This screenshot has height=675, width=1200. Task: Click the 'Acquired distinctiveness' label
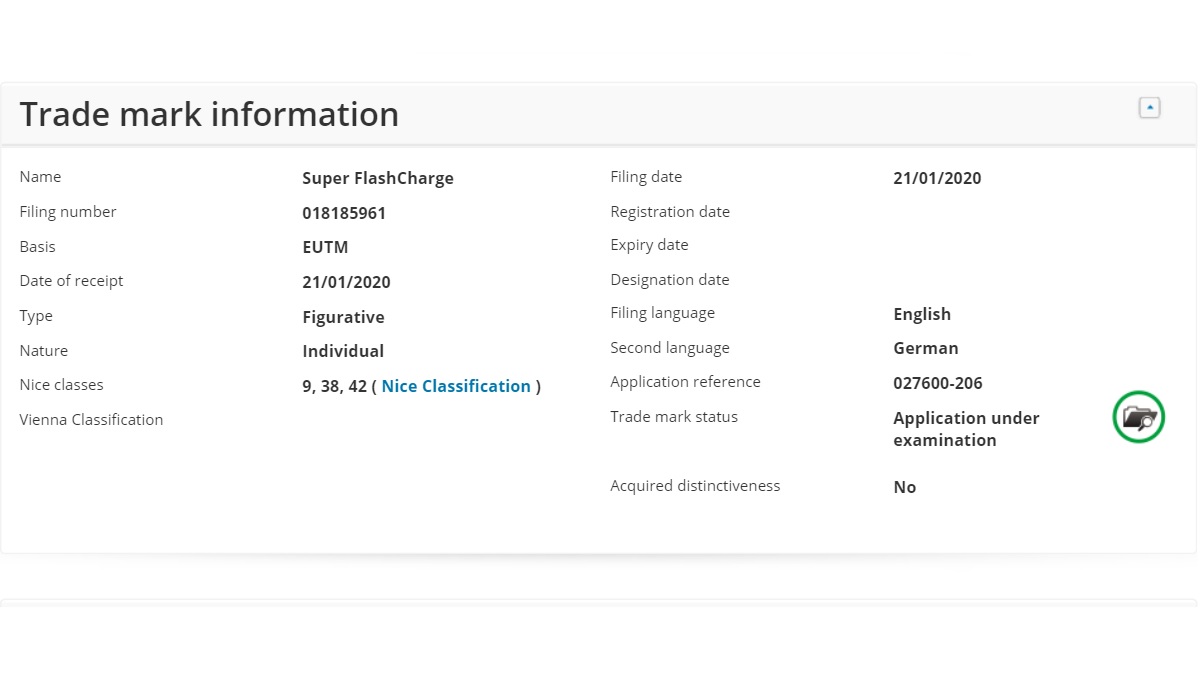tap(695, 486)
